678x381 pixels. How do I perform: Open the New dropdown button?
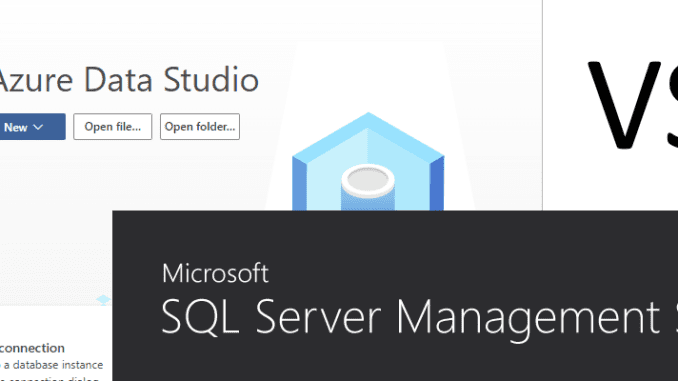pyautogui.click(x=32, y=127)
